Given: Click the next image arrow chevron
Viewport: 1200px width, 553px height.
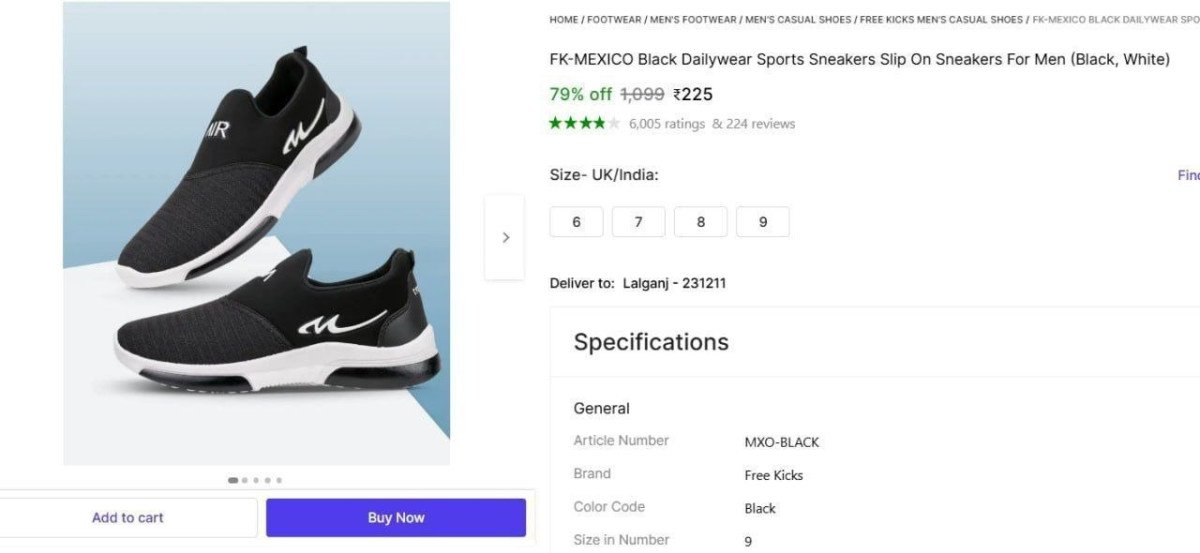Looking at the screenshot, I should pos(505,238).
